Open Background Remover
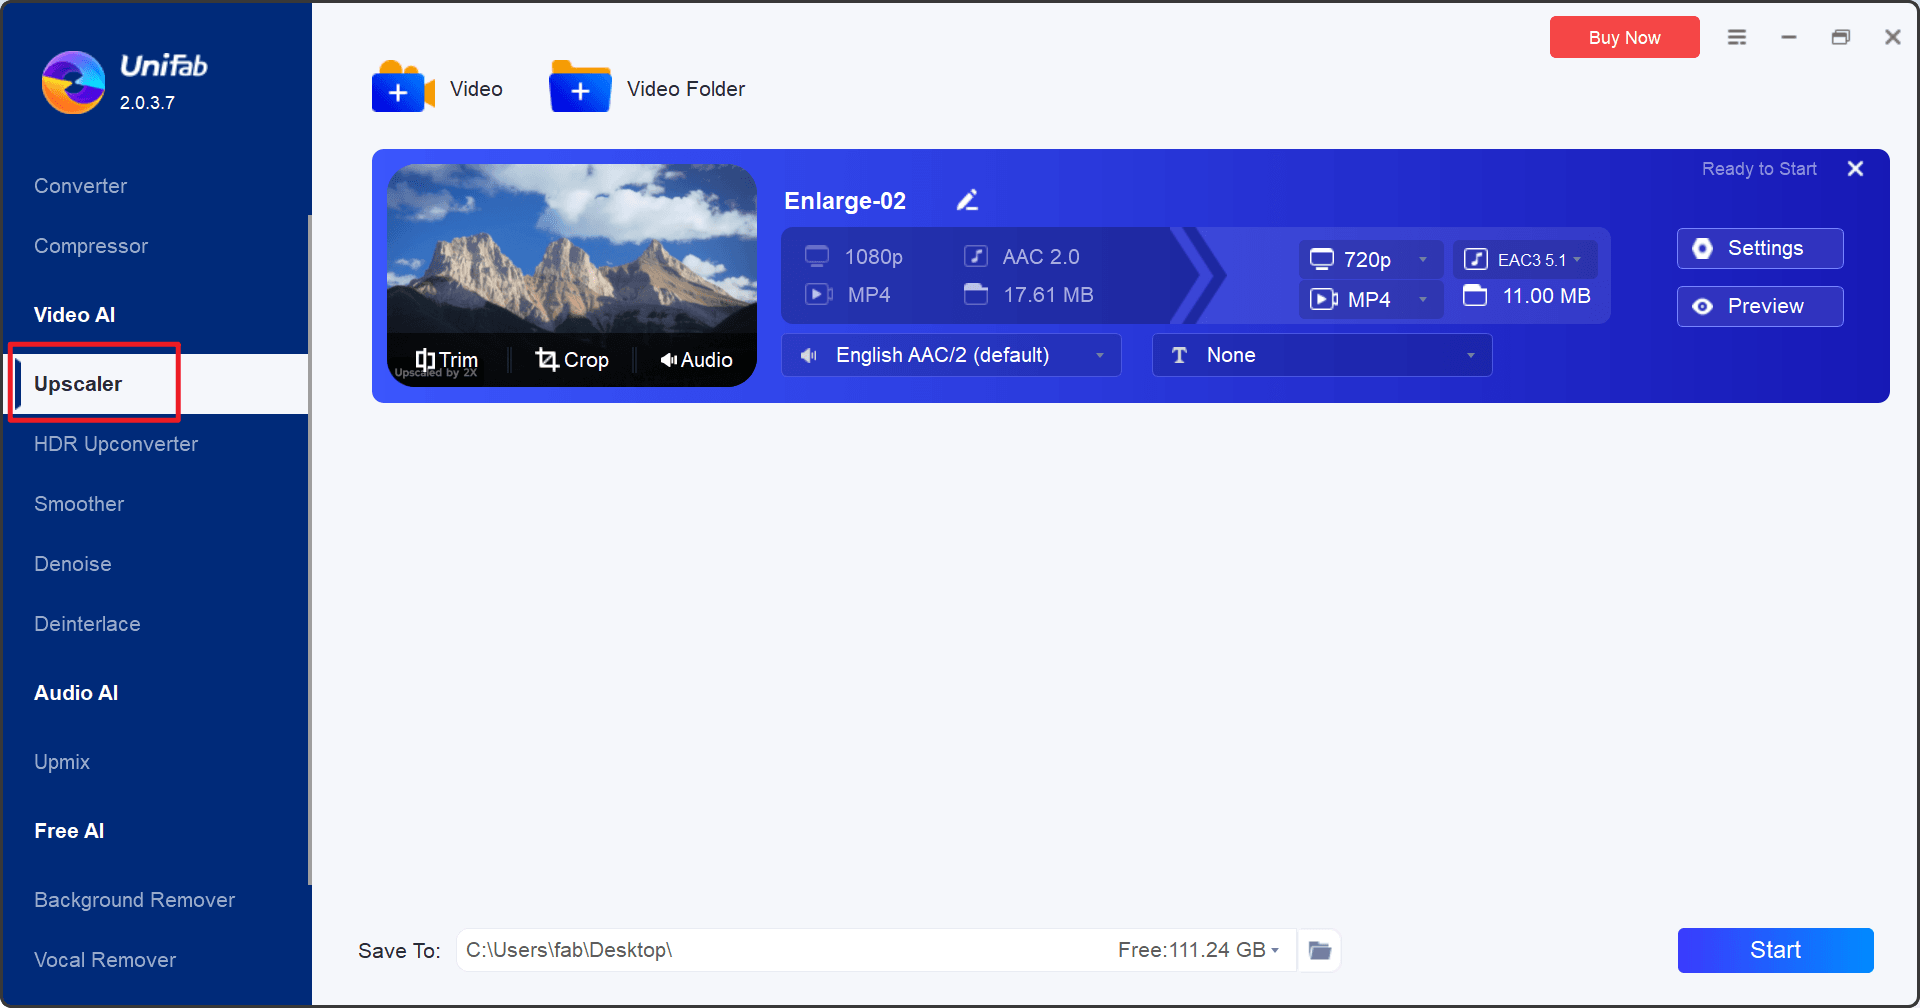Viewport: 1920px width, 1008px height. [x=134, y=900]
